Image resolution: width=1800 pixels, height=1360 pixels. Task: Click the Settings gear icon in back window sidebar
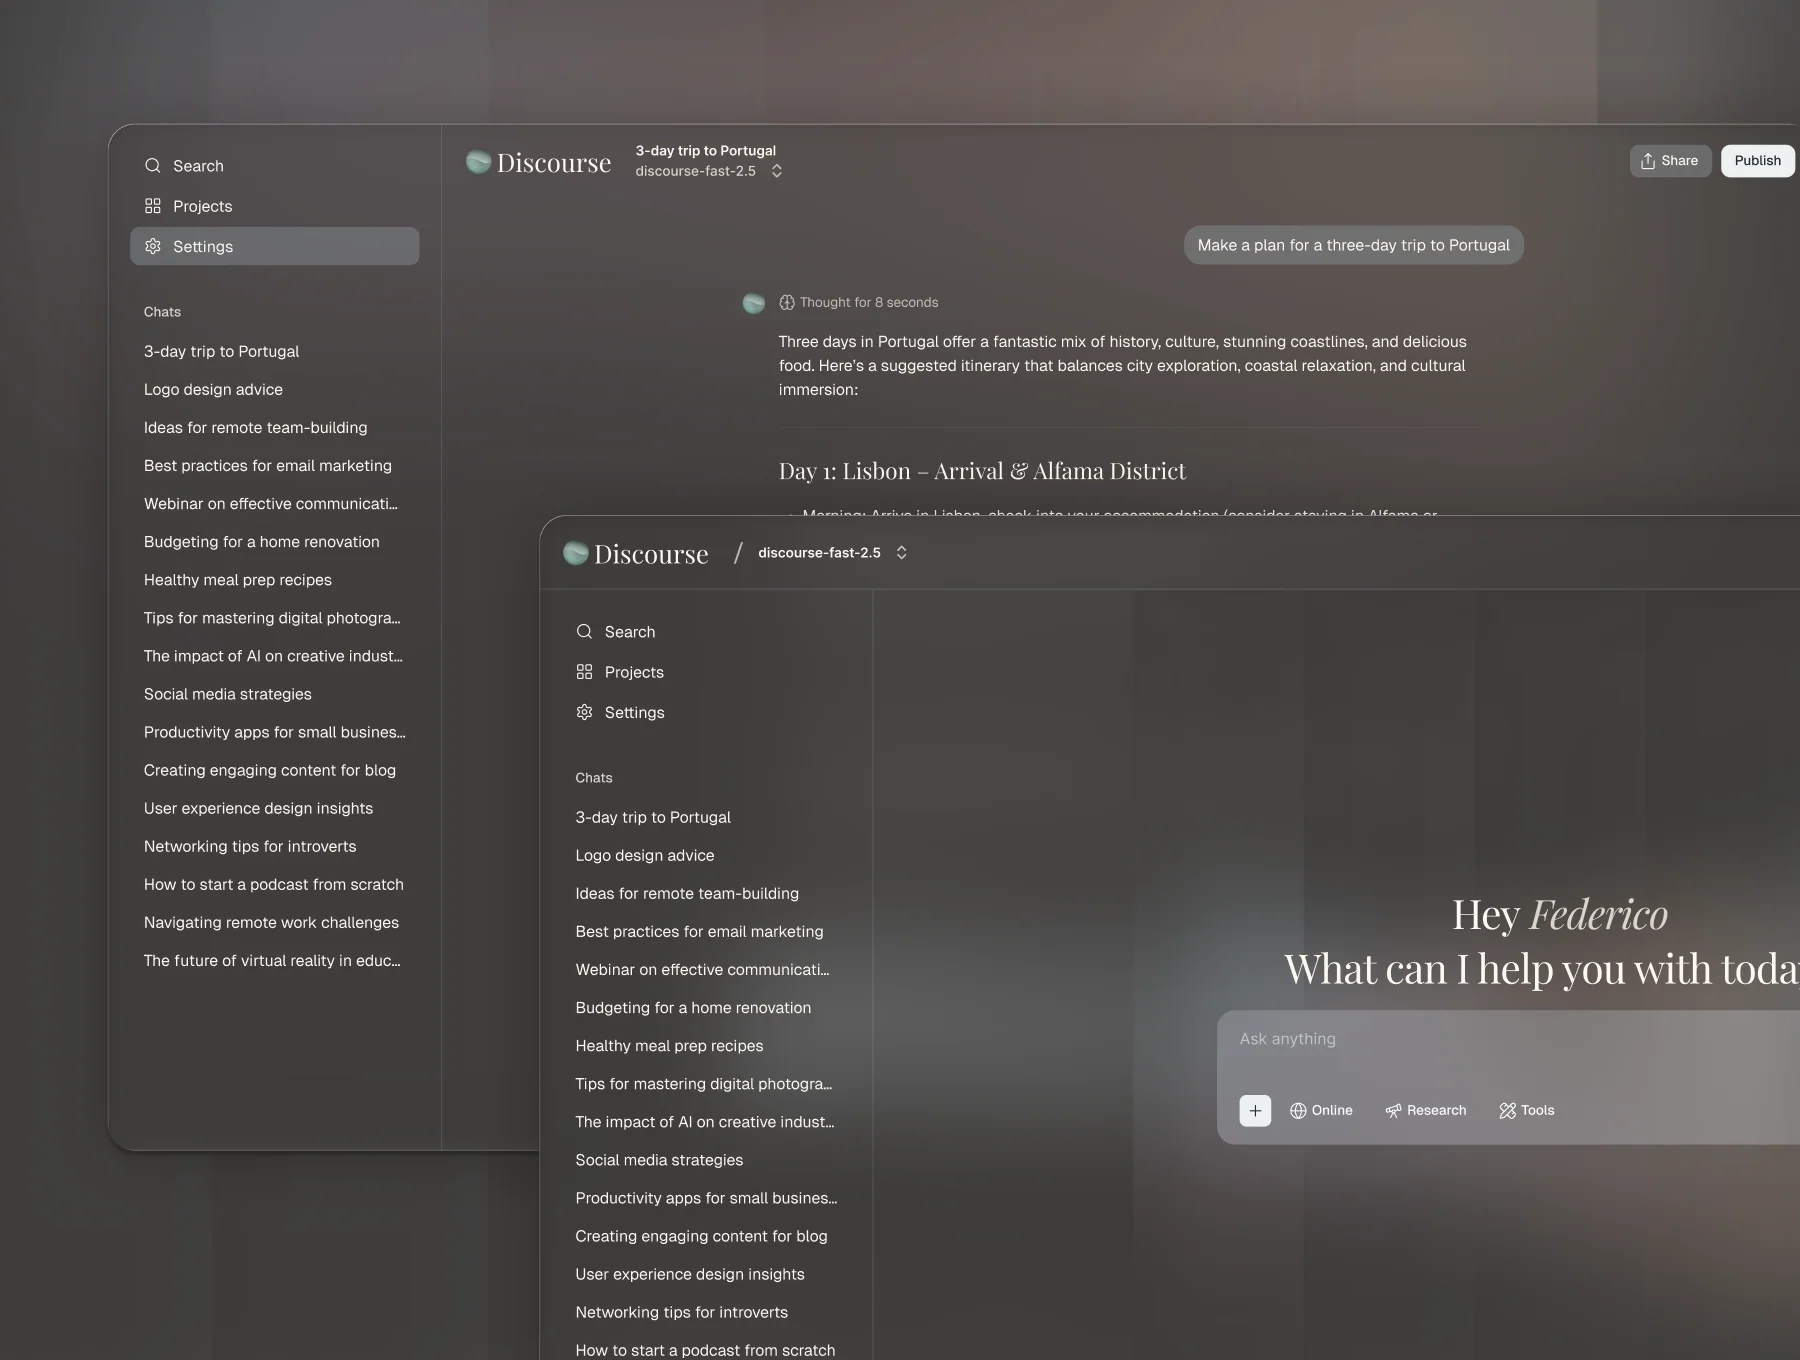(x=152, y=246)
